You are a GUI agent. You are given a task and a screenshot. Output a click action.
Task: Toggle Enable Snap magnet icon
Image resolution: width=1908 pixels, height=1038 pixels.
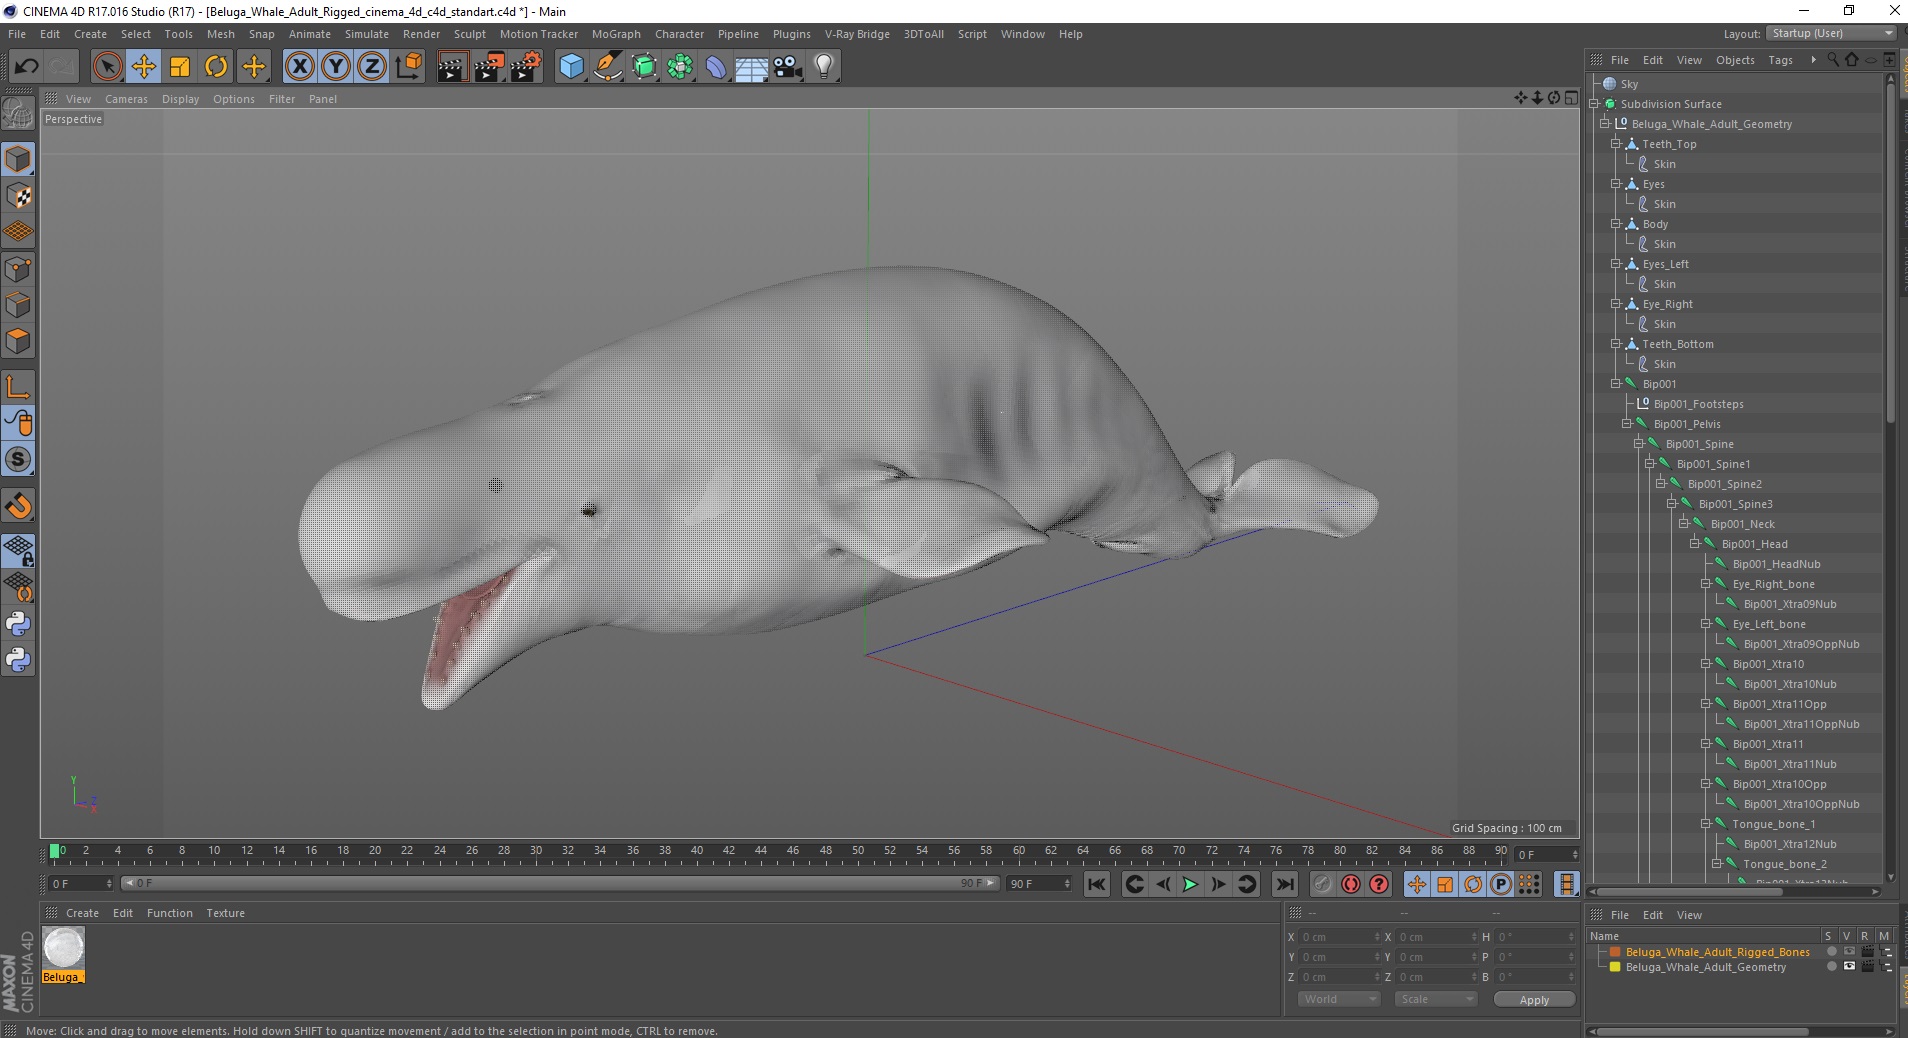pos(18,506)
